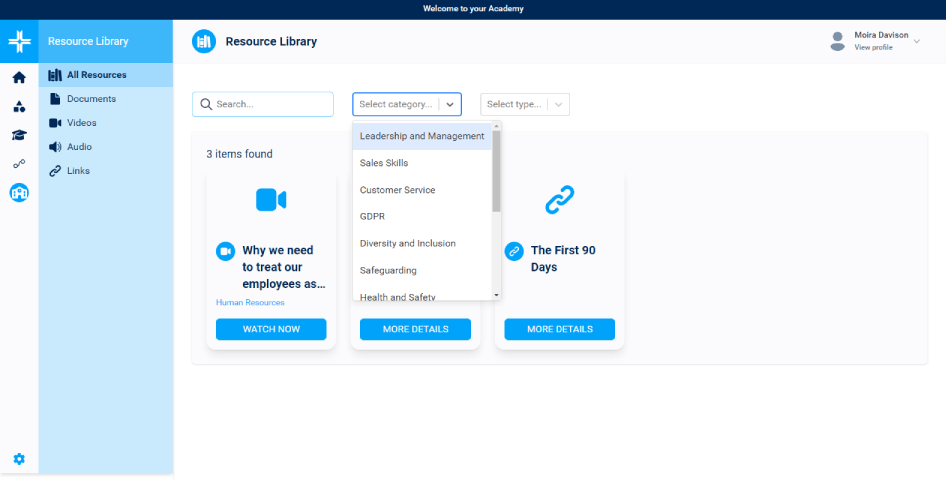This screenshot has height=480, width=946.
Task: Choose Leadership and Management category option
Action: 422,136
